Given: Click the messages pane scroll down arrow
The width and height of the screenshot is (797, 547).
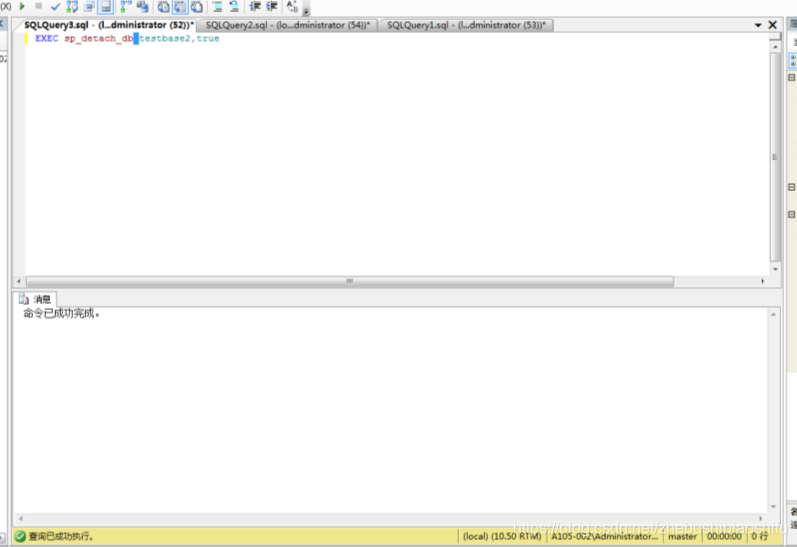Looking at the screenshot, I should [x=773, y=506].
